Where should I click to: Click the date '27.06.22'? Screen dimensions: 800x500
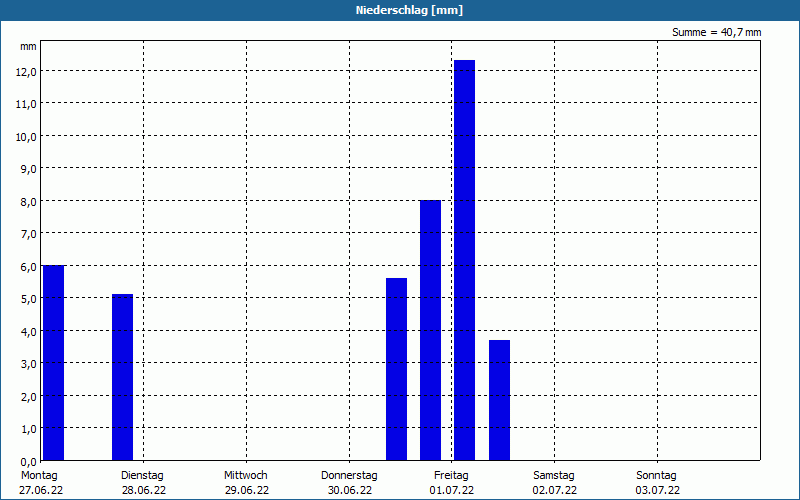coord(41,490)
